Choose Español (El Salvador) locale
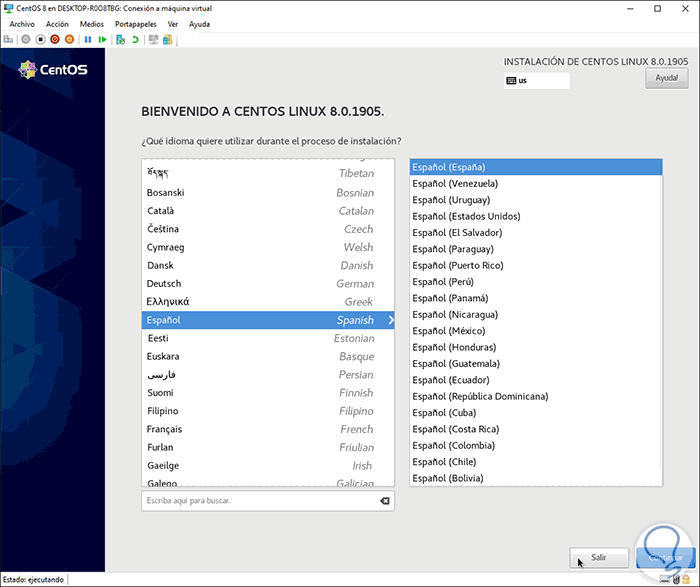 (536, 233)
